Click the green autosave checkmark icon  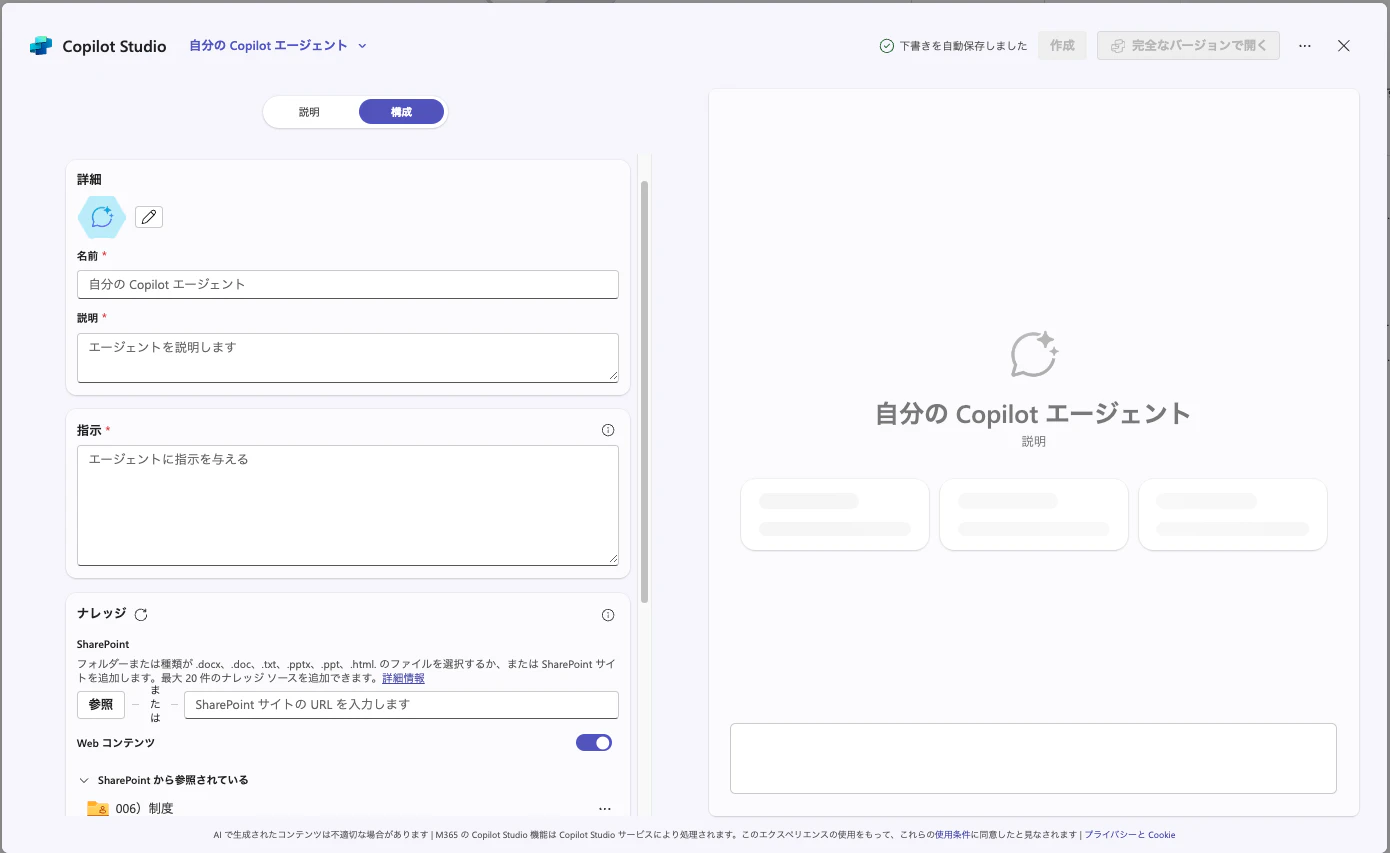[886, 46]
